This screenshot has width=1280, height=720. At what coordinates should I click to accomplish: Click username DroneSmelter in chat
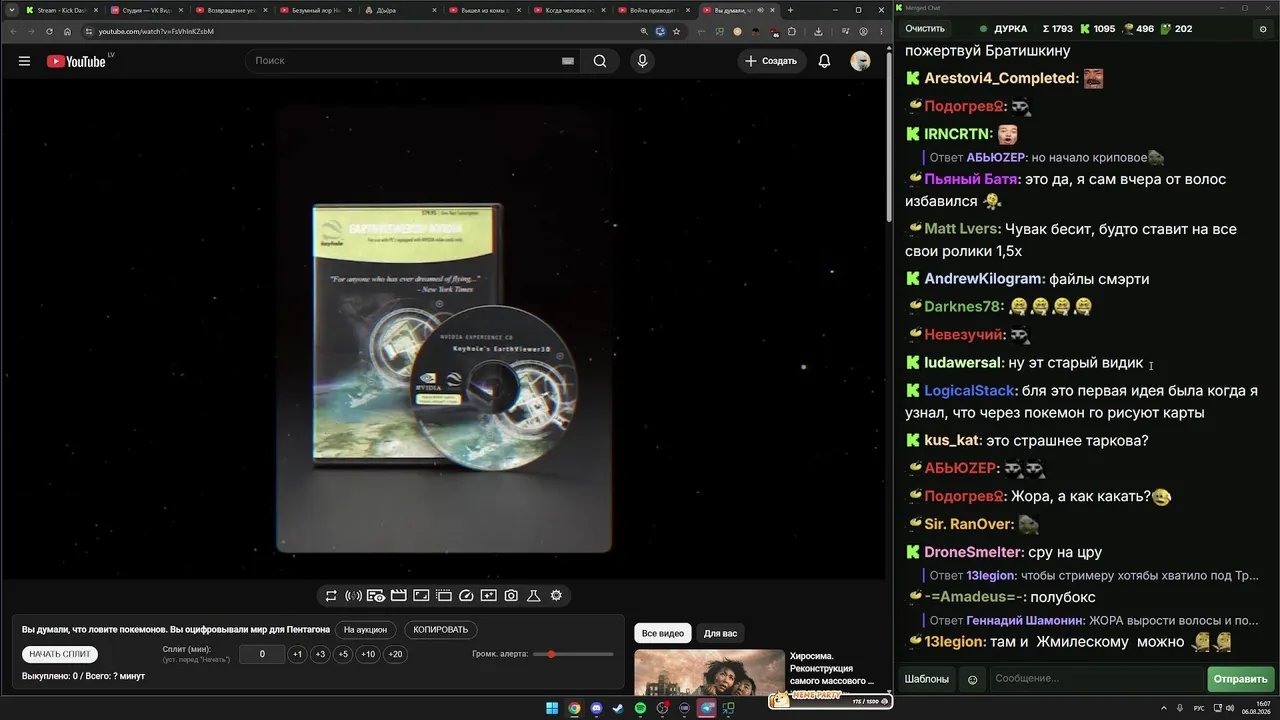973,553
